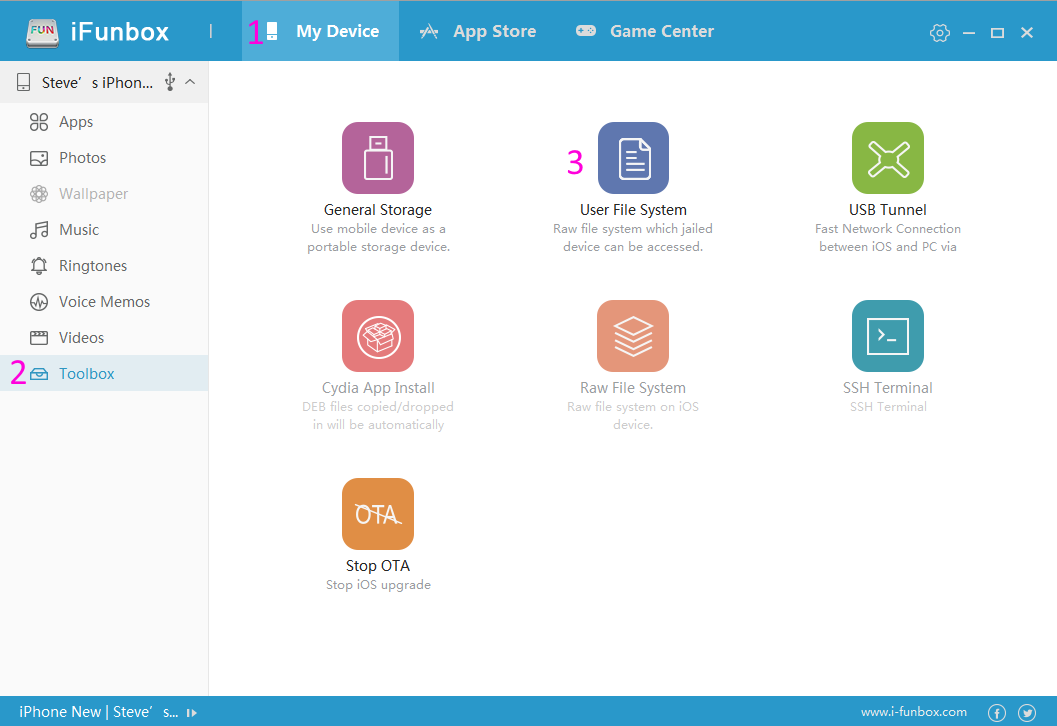Switch to the App Store tab
1057x726 pixels.
[x=478, y=31]
